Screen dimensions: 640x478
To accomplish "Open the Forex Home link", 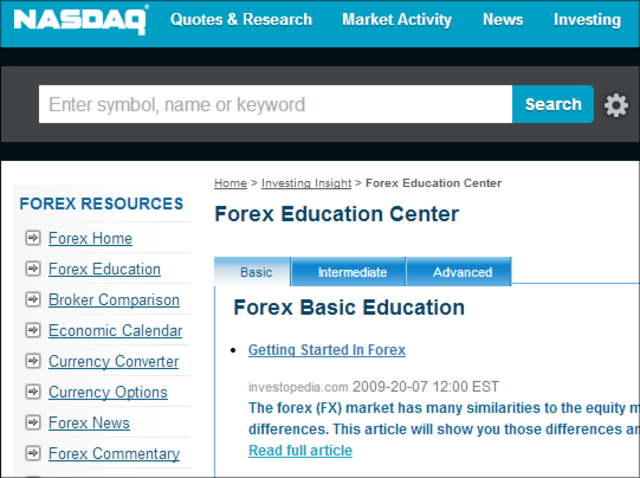I will click(90, 238).
